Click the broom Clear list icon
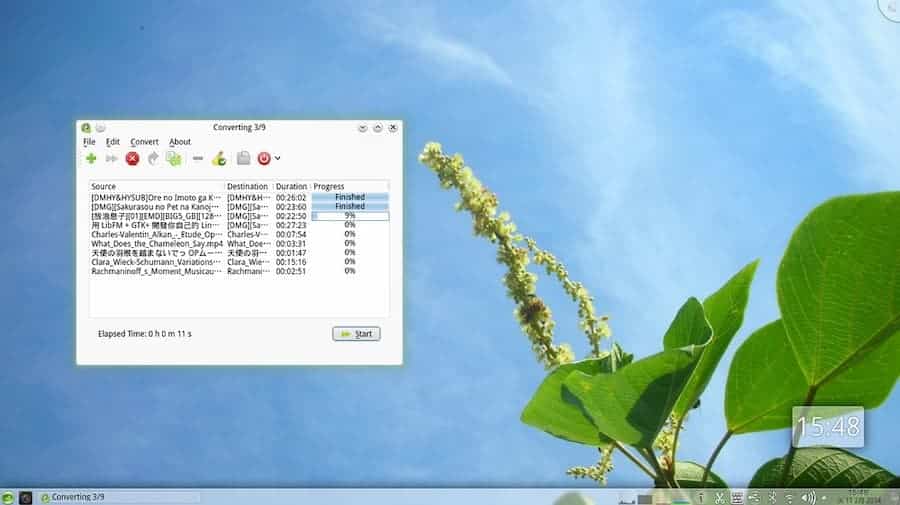The image size is (900, 505). pyautogui.click(x=219, y=158)
